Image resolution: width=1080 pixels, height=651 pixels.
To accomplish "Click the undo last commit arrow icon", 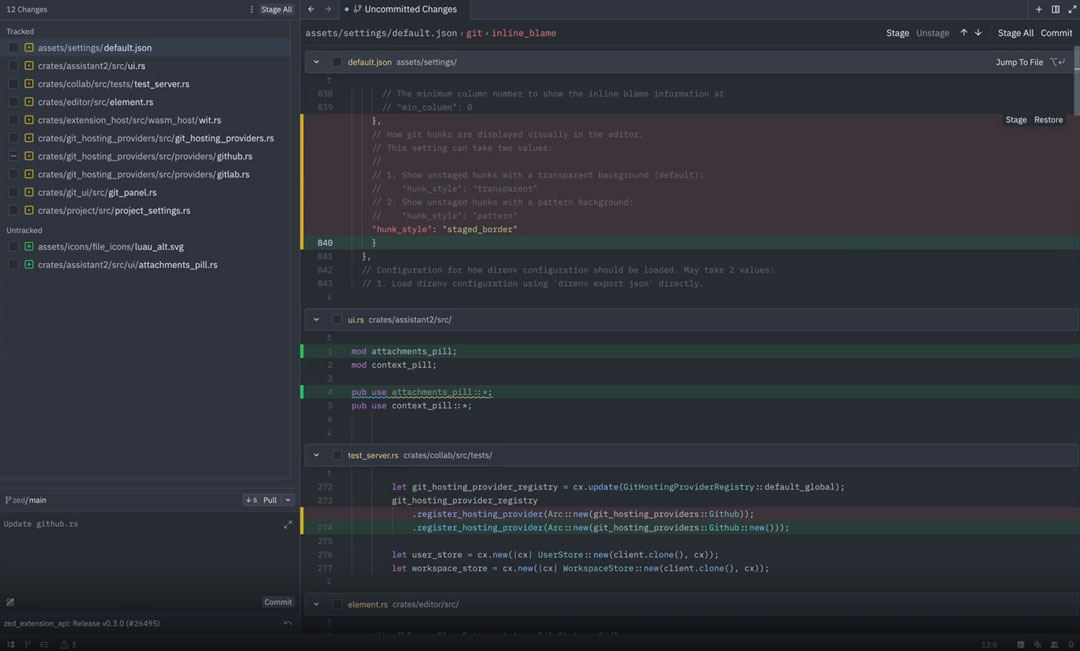I will coord(288,623).
